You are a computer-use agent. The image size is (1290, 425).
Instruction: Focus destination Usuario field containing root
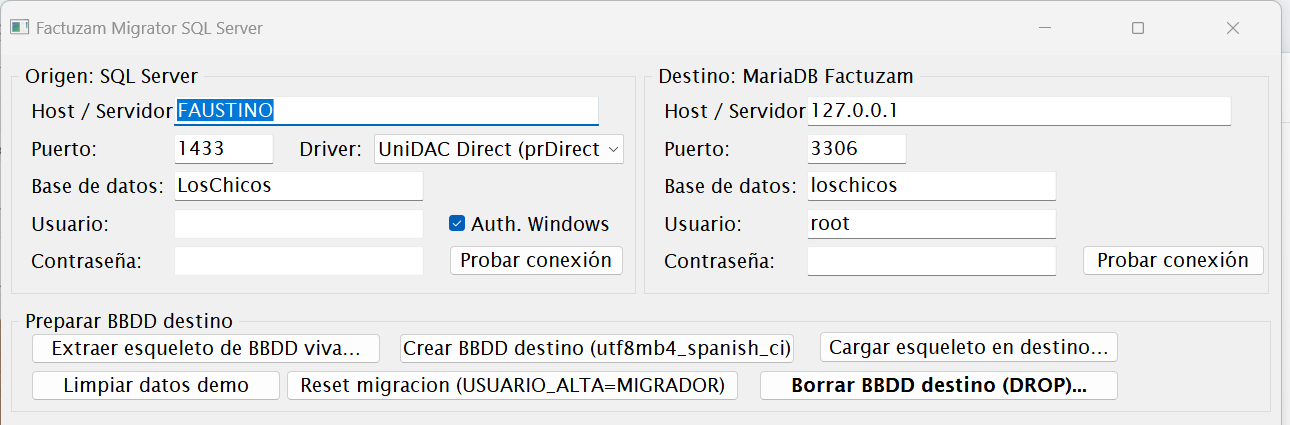coord(932,224)
